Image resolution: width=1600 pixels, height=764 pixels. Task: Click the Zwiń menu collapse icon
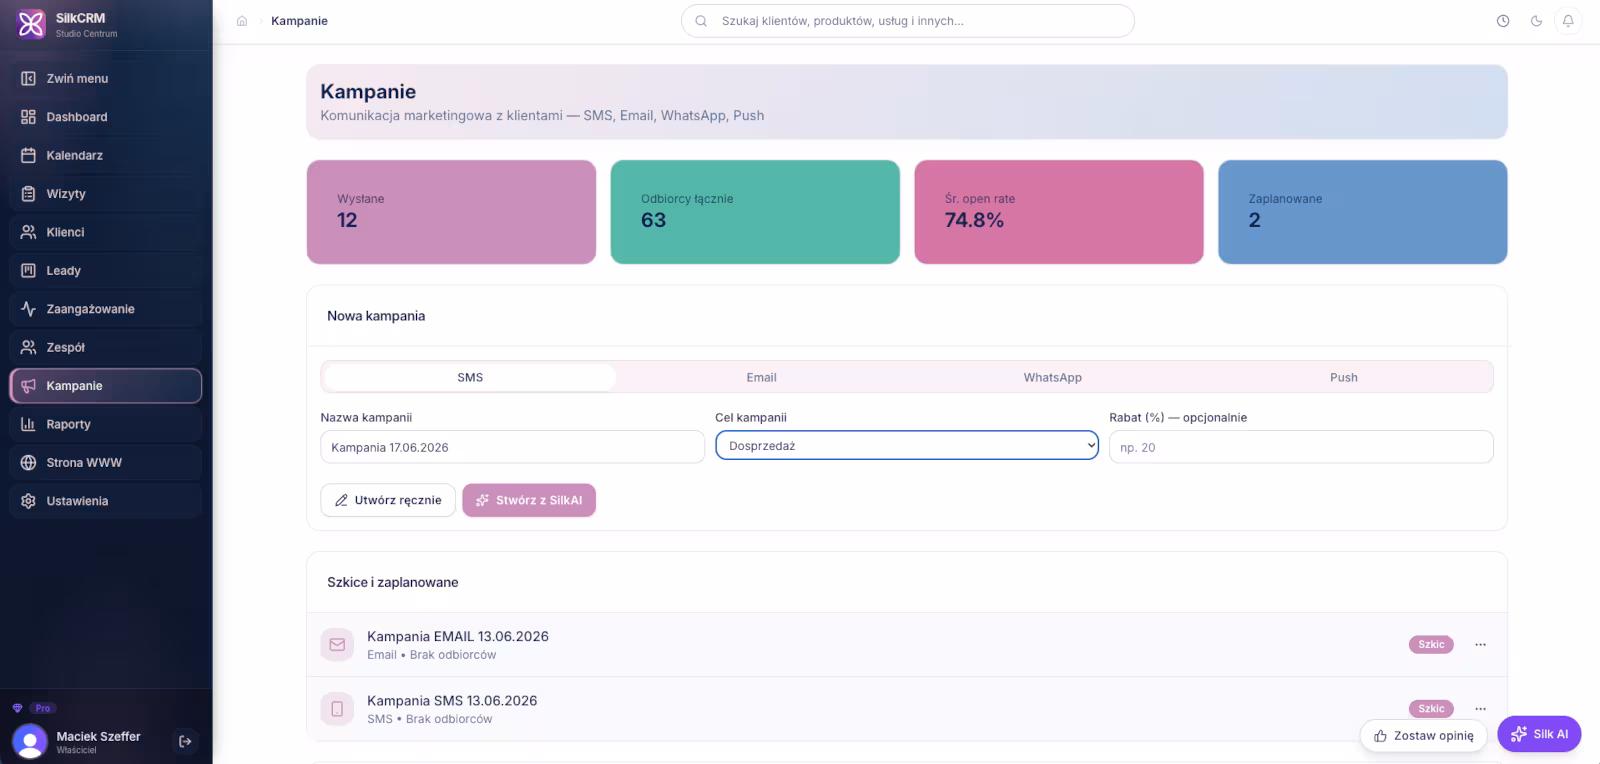[x=28, y=78]
